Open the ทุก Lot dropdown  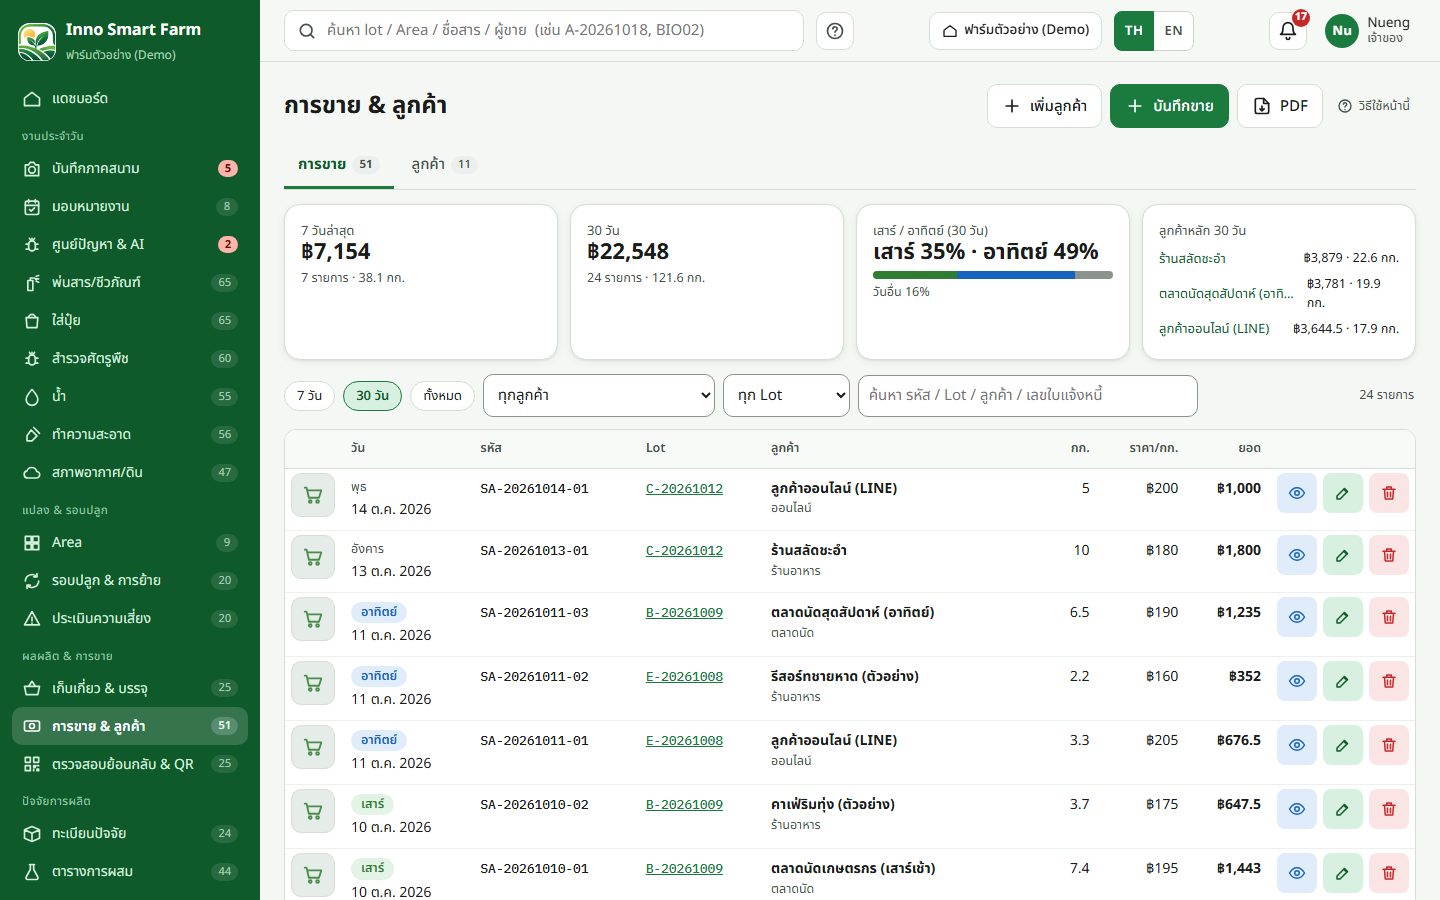click(x=787, y=396)
